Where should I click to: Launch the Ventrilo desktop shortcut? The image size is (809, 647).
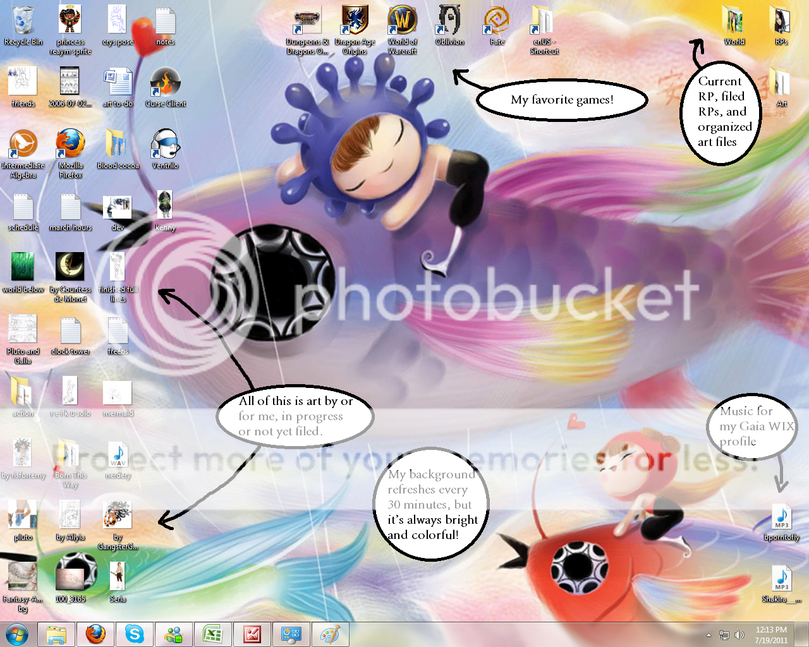(165, 144)
